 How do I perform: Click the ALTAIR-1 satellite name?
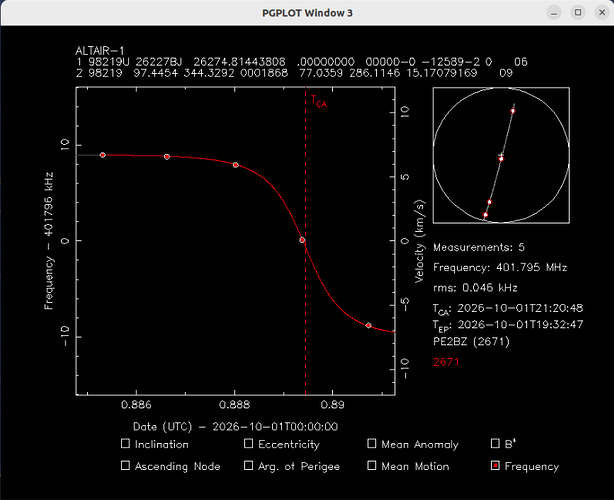pos(100,51)
